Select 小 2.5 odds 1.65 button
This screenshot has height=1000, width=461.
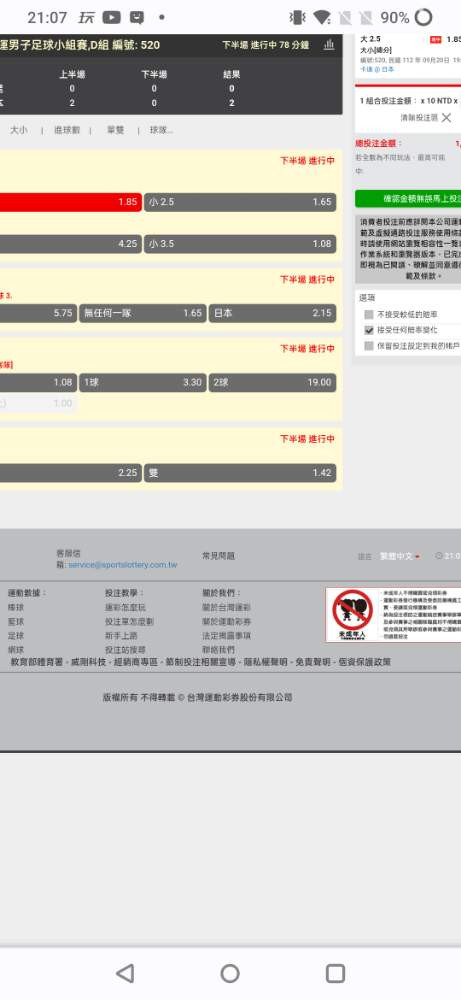240,202
